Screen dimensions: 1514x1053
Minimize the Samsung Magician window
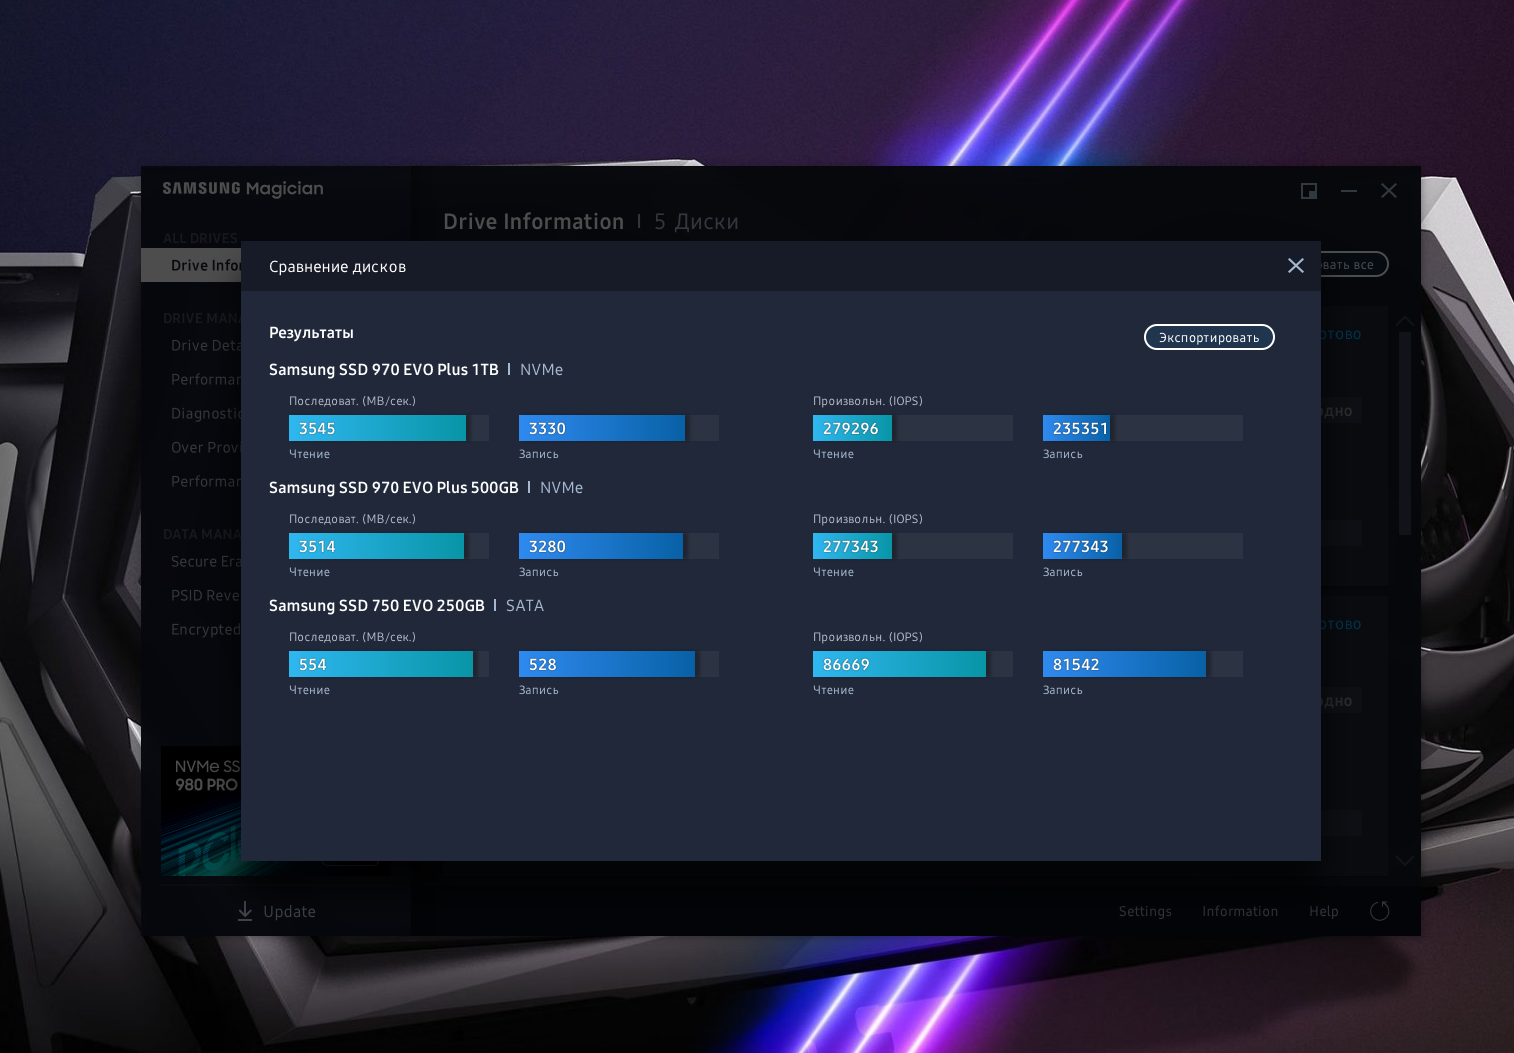(1349, 191)
